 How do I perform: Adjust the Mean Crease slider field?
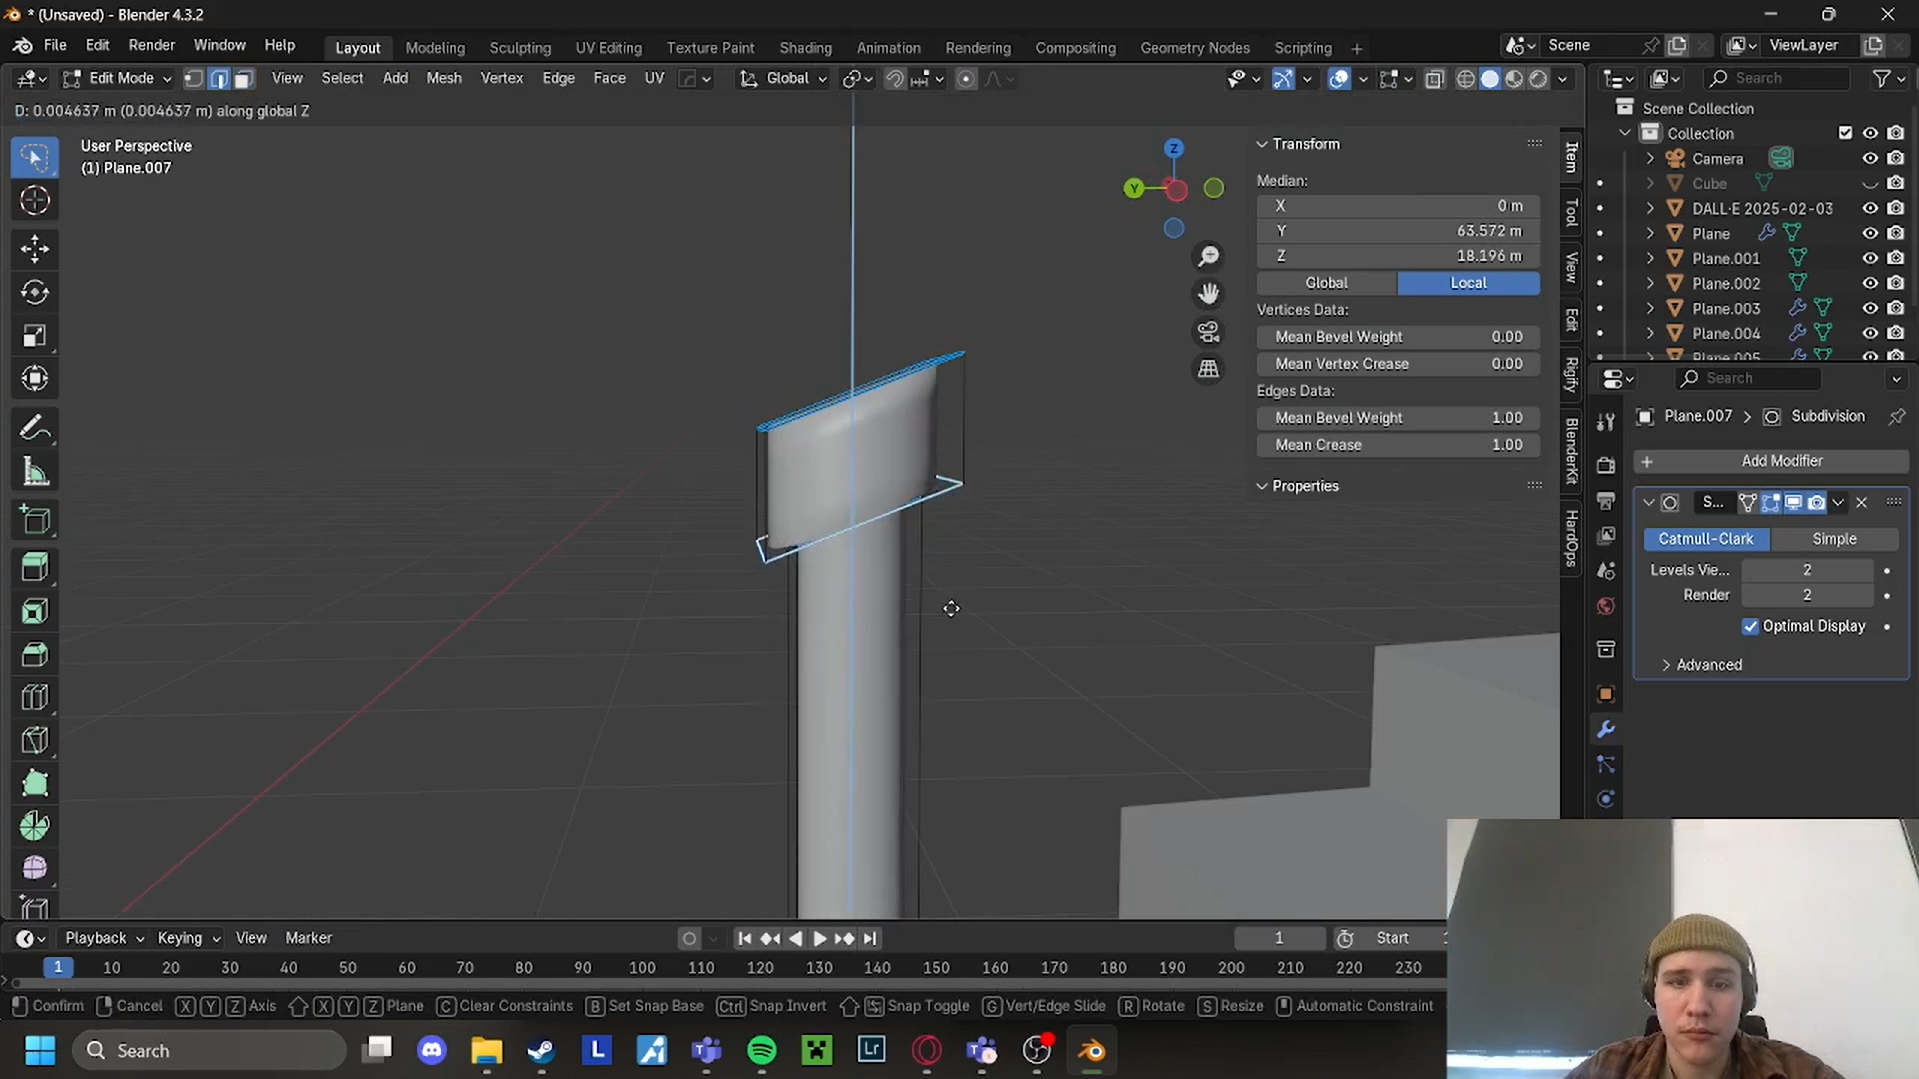pos(1397,445)
